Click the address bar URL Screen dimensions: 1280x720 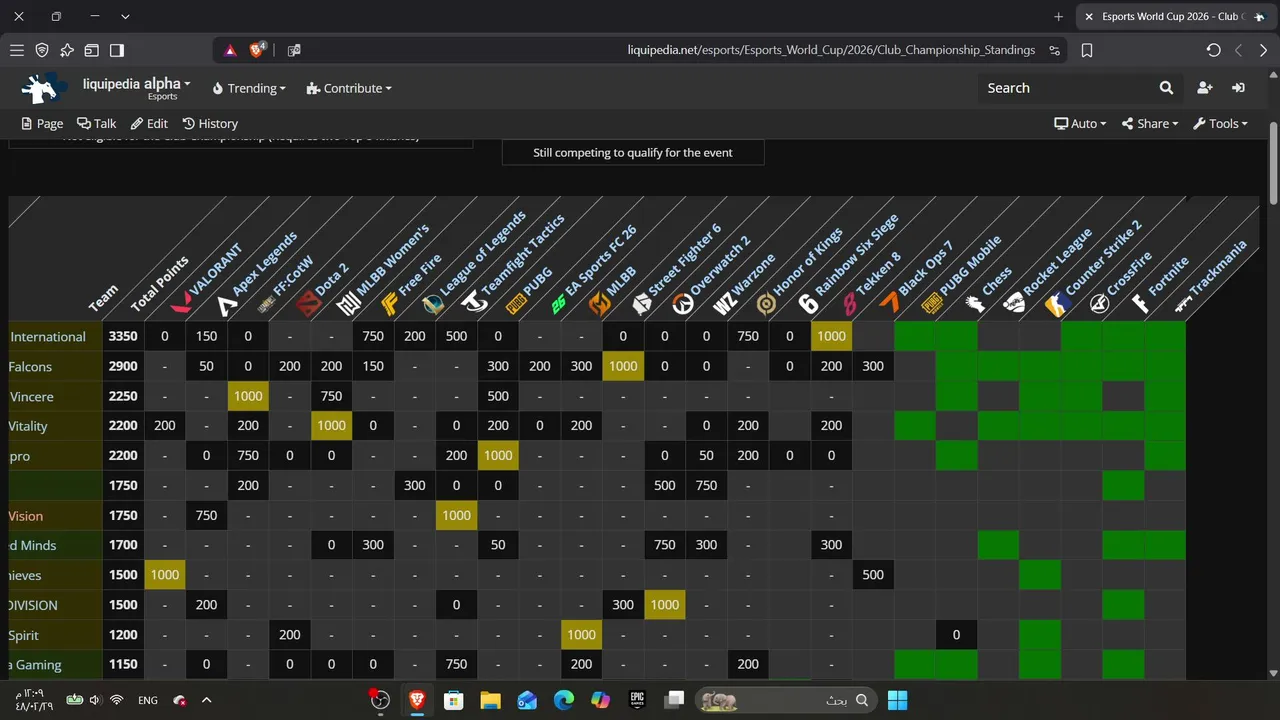pyautogui.click(x=831, y=50)
